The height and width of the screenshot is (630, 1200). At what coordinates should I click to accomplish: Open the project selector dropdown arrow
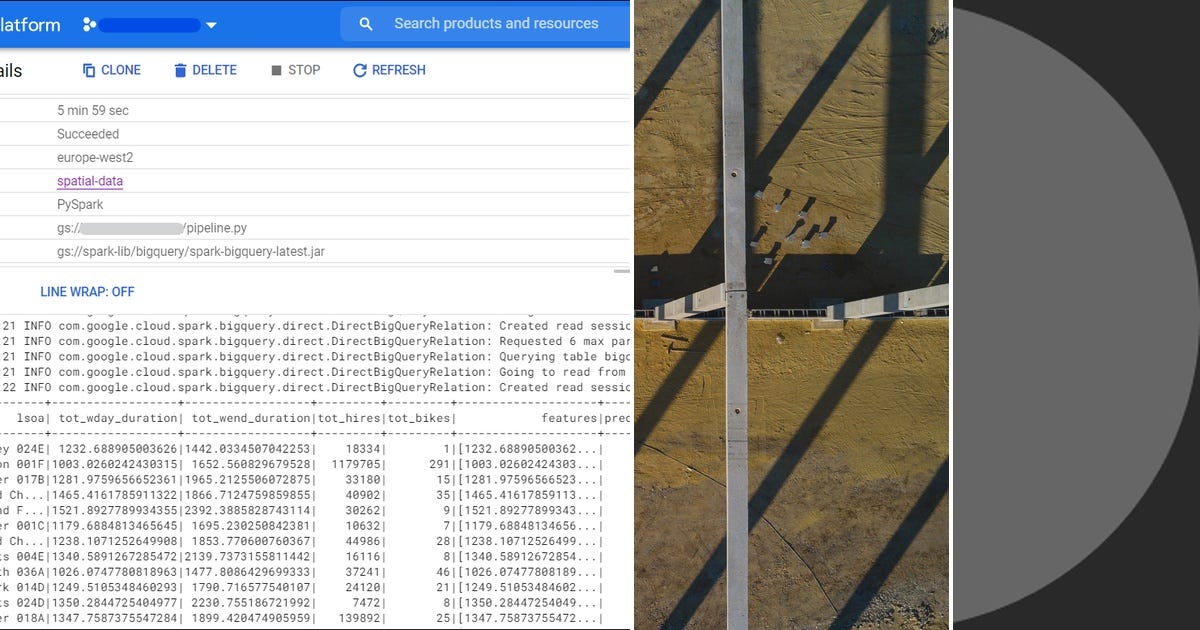click(211, 23)
